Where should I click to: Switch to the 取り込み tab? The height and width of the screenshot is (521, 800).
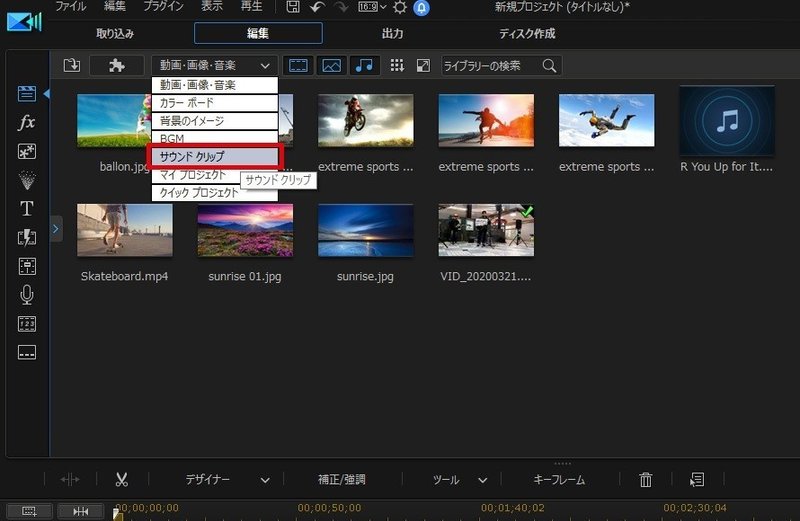click(x=115, y=34)
